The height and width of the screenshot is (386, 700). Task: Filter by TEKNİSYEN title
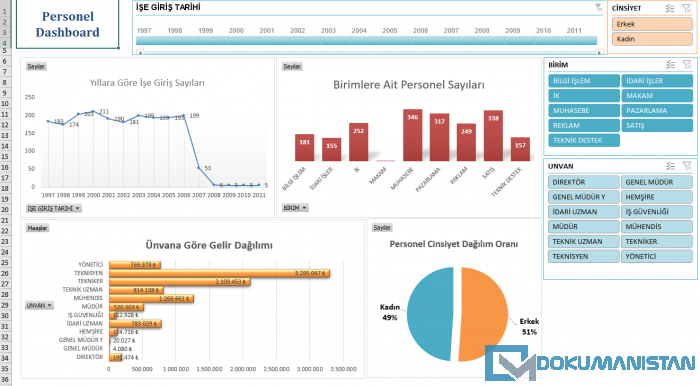coord(584,257)
